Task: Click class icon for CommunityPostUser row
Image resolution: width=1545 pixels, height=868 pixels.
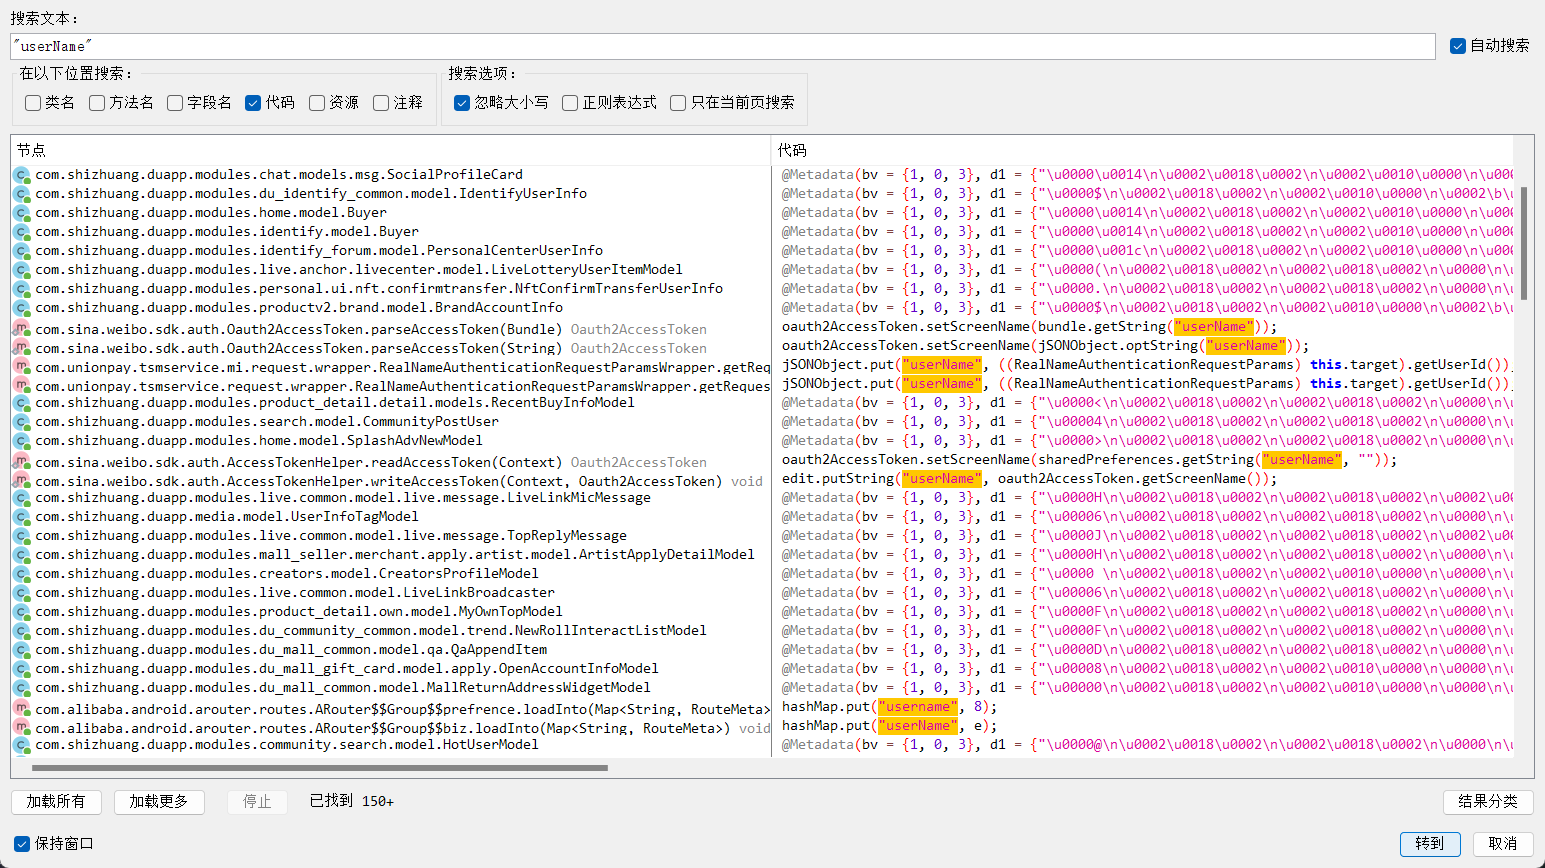Action: pos(21,422)
